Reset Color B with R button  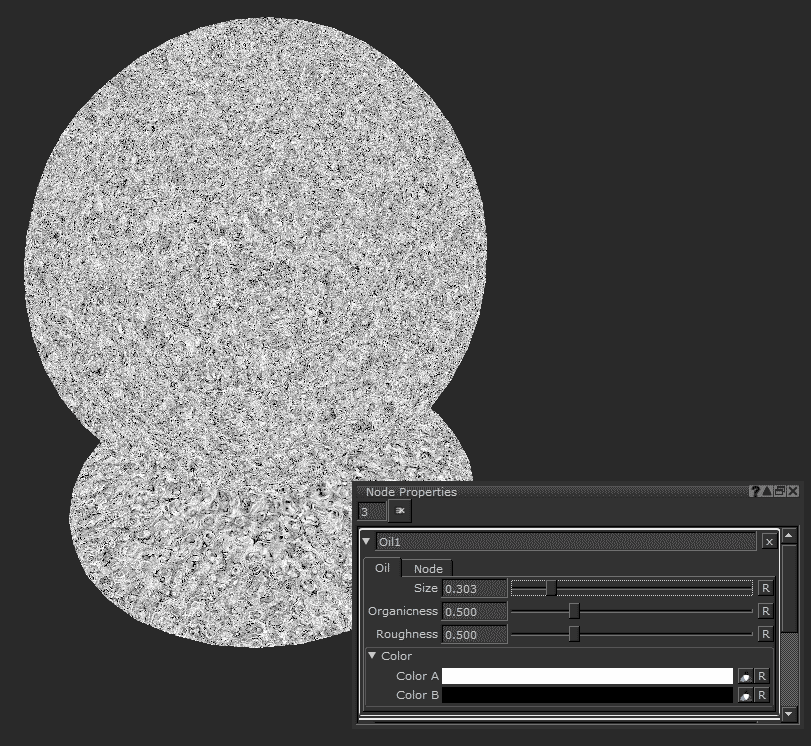coord(761,695)
